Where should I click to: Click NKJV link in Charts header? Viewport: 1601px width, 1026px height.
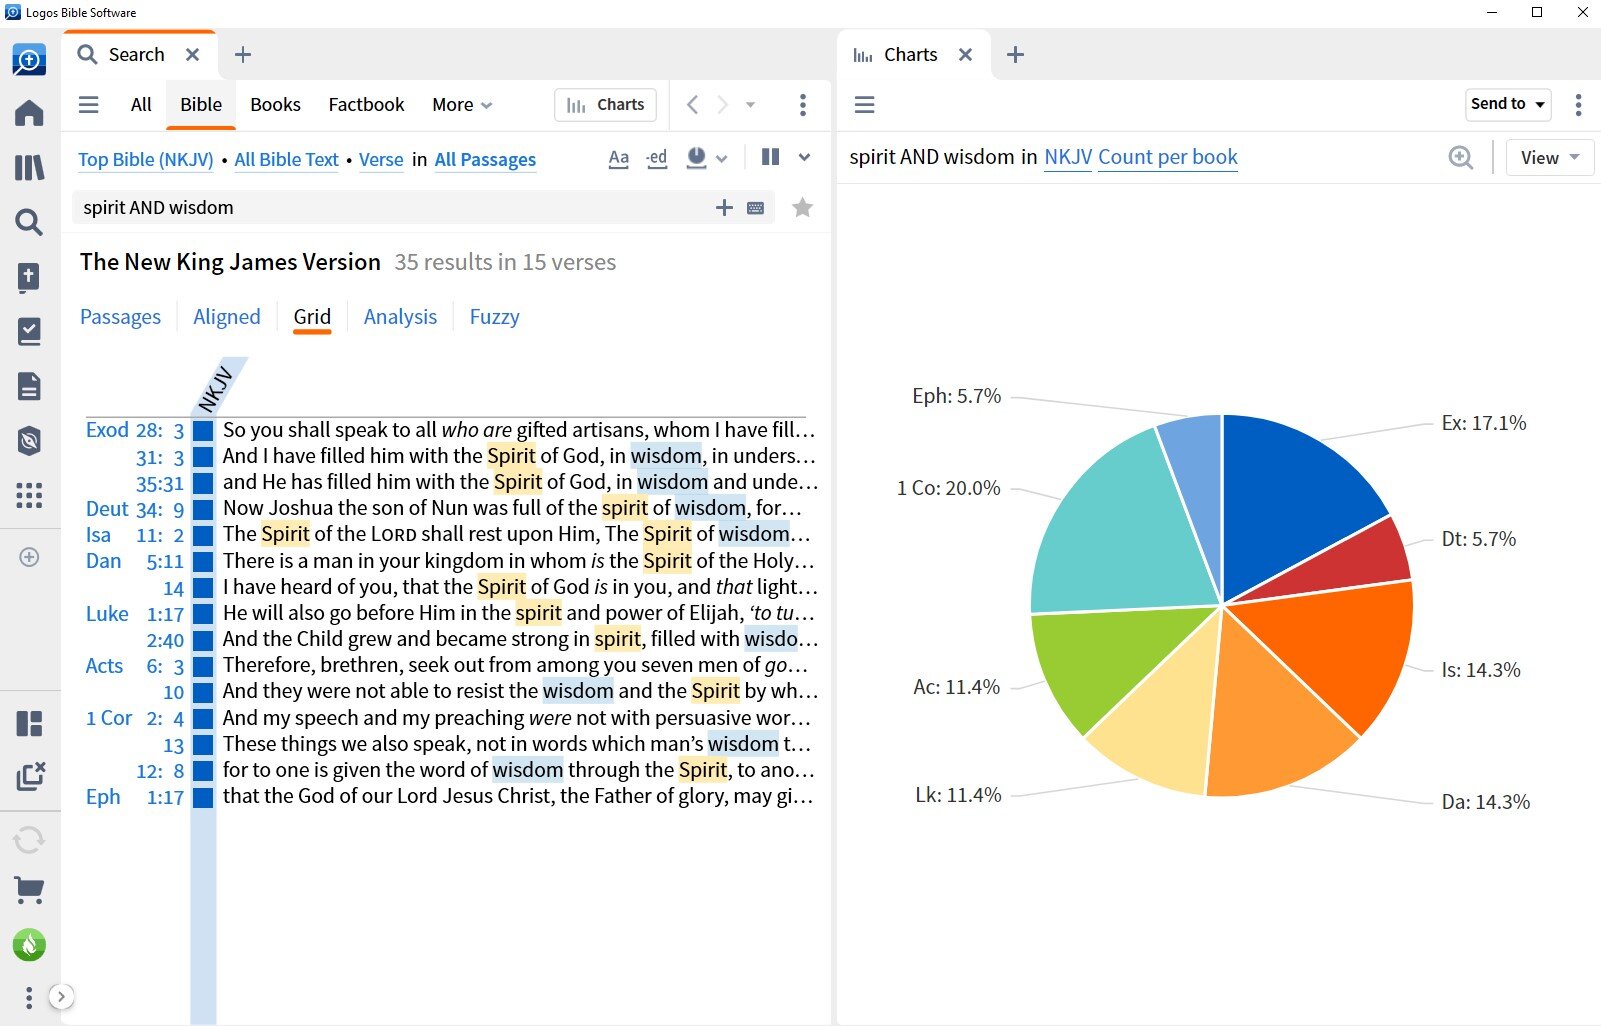pos(1068,157)
